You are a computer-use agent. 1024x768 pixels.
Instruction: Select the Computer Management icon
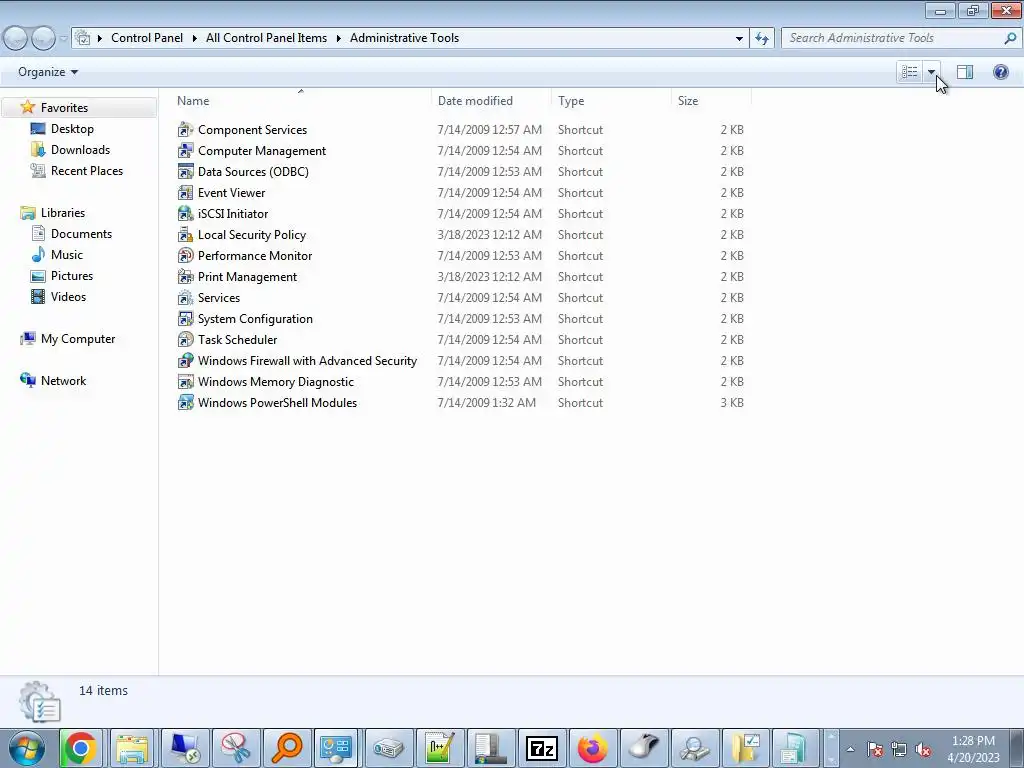coord(185,151)
